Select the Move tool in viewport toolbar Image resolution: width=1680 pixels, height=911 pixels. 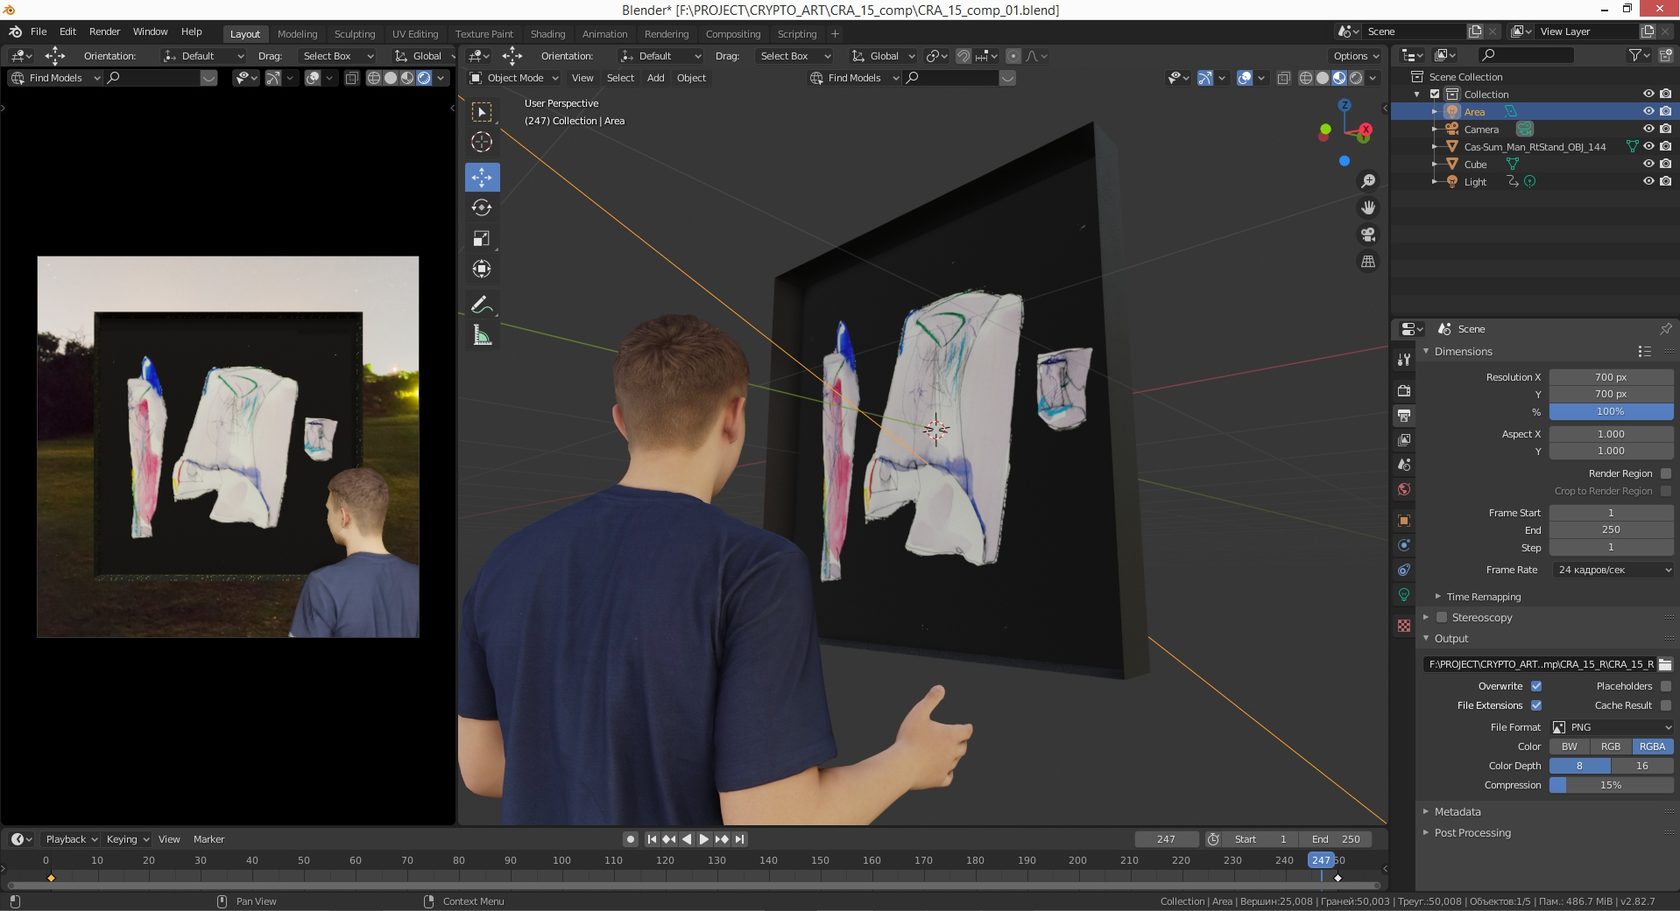point(482,177)
